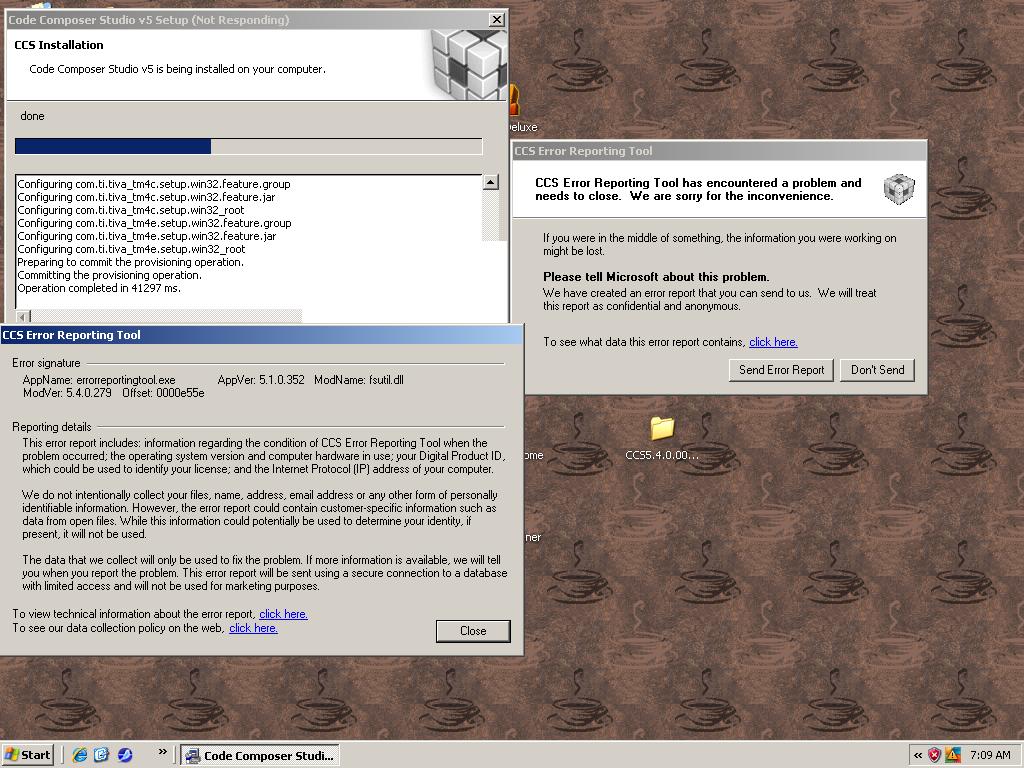Image resolution: width=1024 pixels, height=768 pixels.
Task: Click the cube icon in error dialog
Action: [x=899, y=189]
